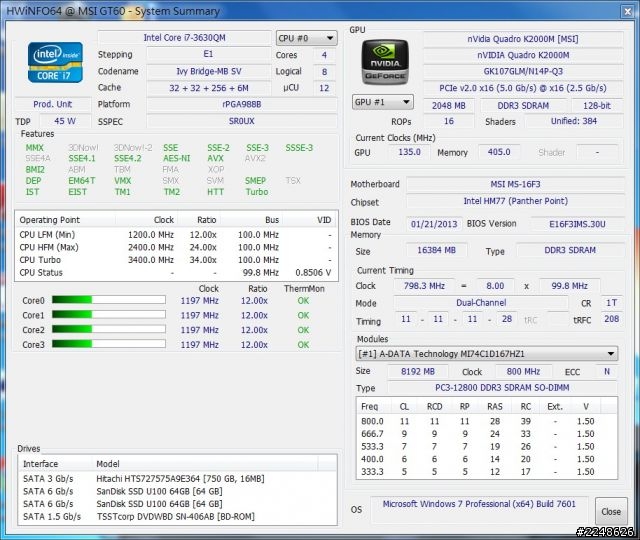Click the 798.3 MHz memory clock
This screenshot has height=540, width=640.
point(424,286)
